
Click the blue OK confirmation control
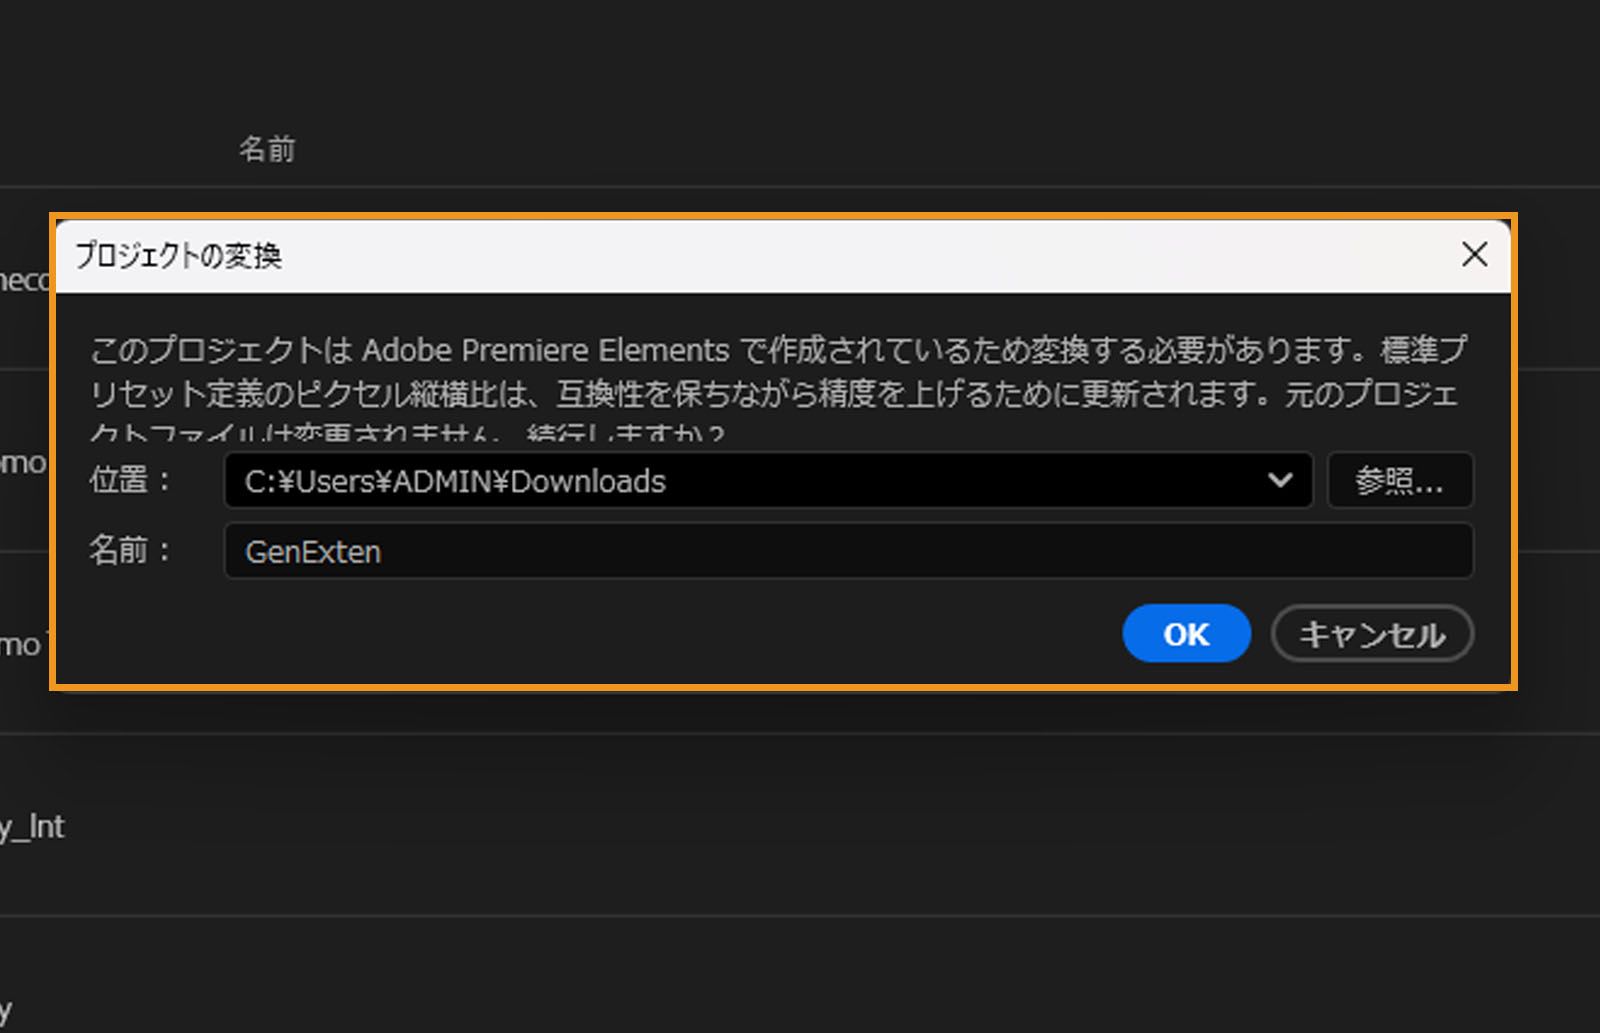1186,634
